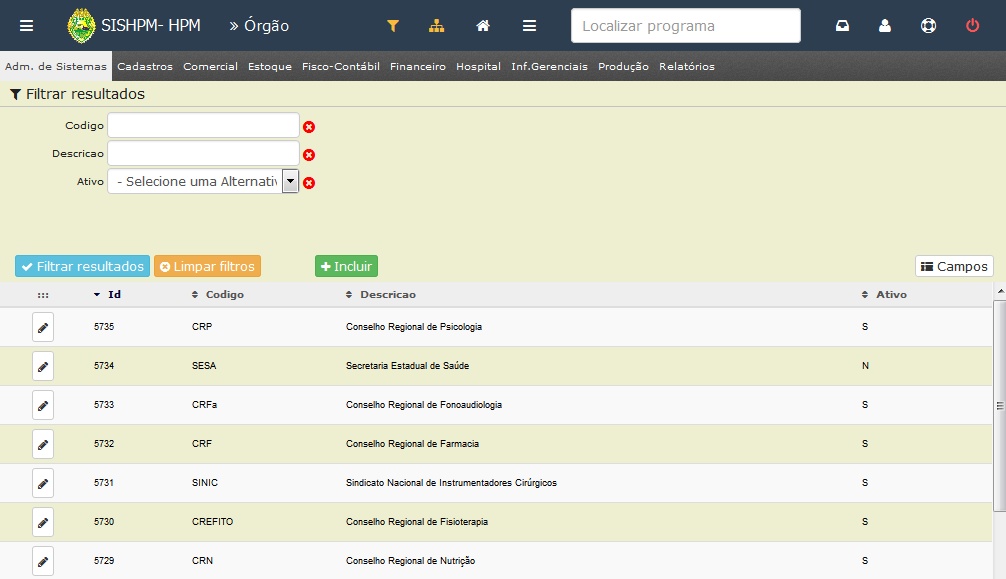Open the Hospital menu
The width and height of the screenshot is (1006, 579).
[478, 66]
